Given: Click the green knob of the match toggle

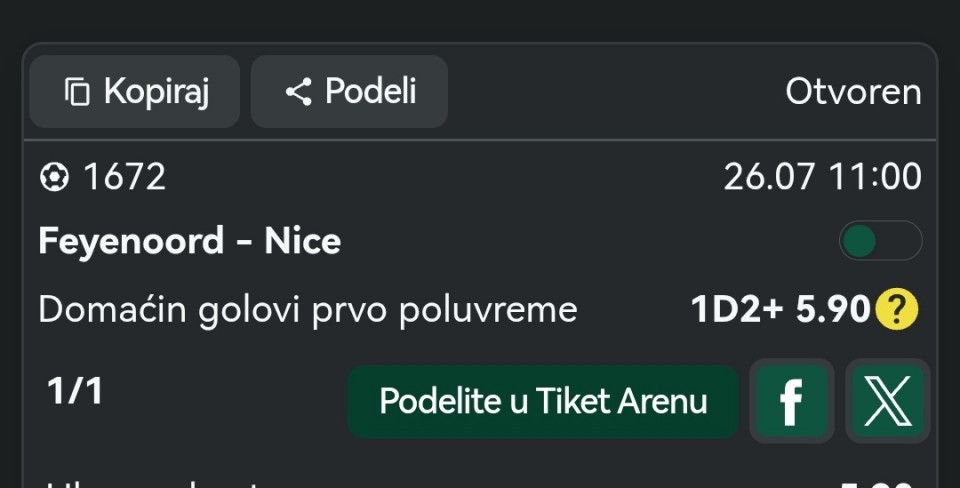Looking at the screenshot, I should tap(859, 241).
